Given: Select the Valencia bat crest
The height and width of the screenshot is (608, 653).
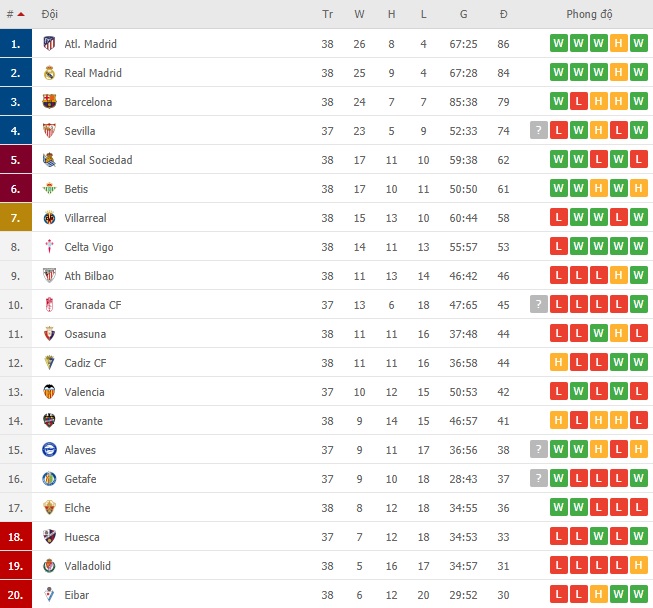Looking at the screenshot, I should pyautogui.click(x=49, y=392).
